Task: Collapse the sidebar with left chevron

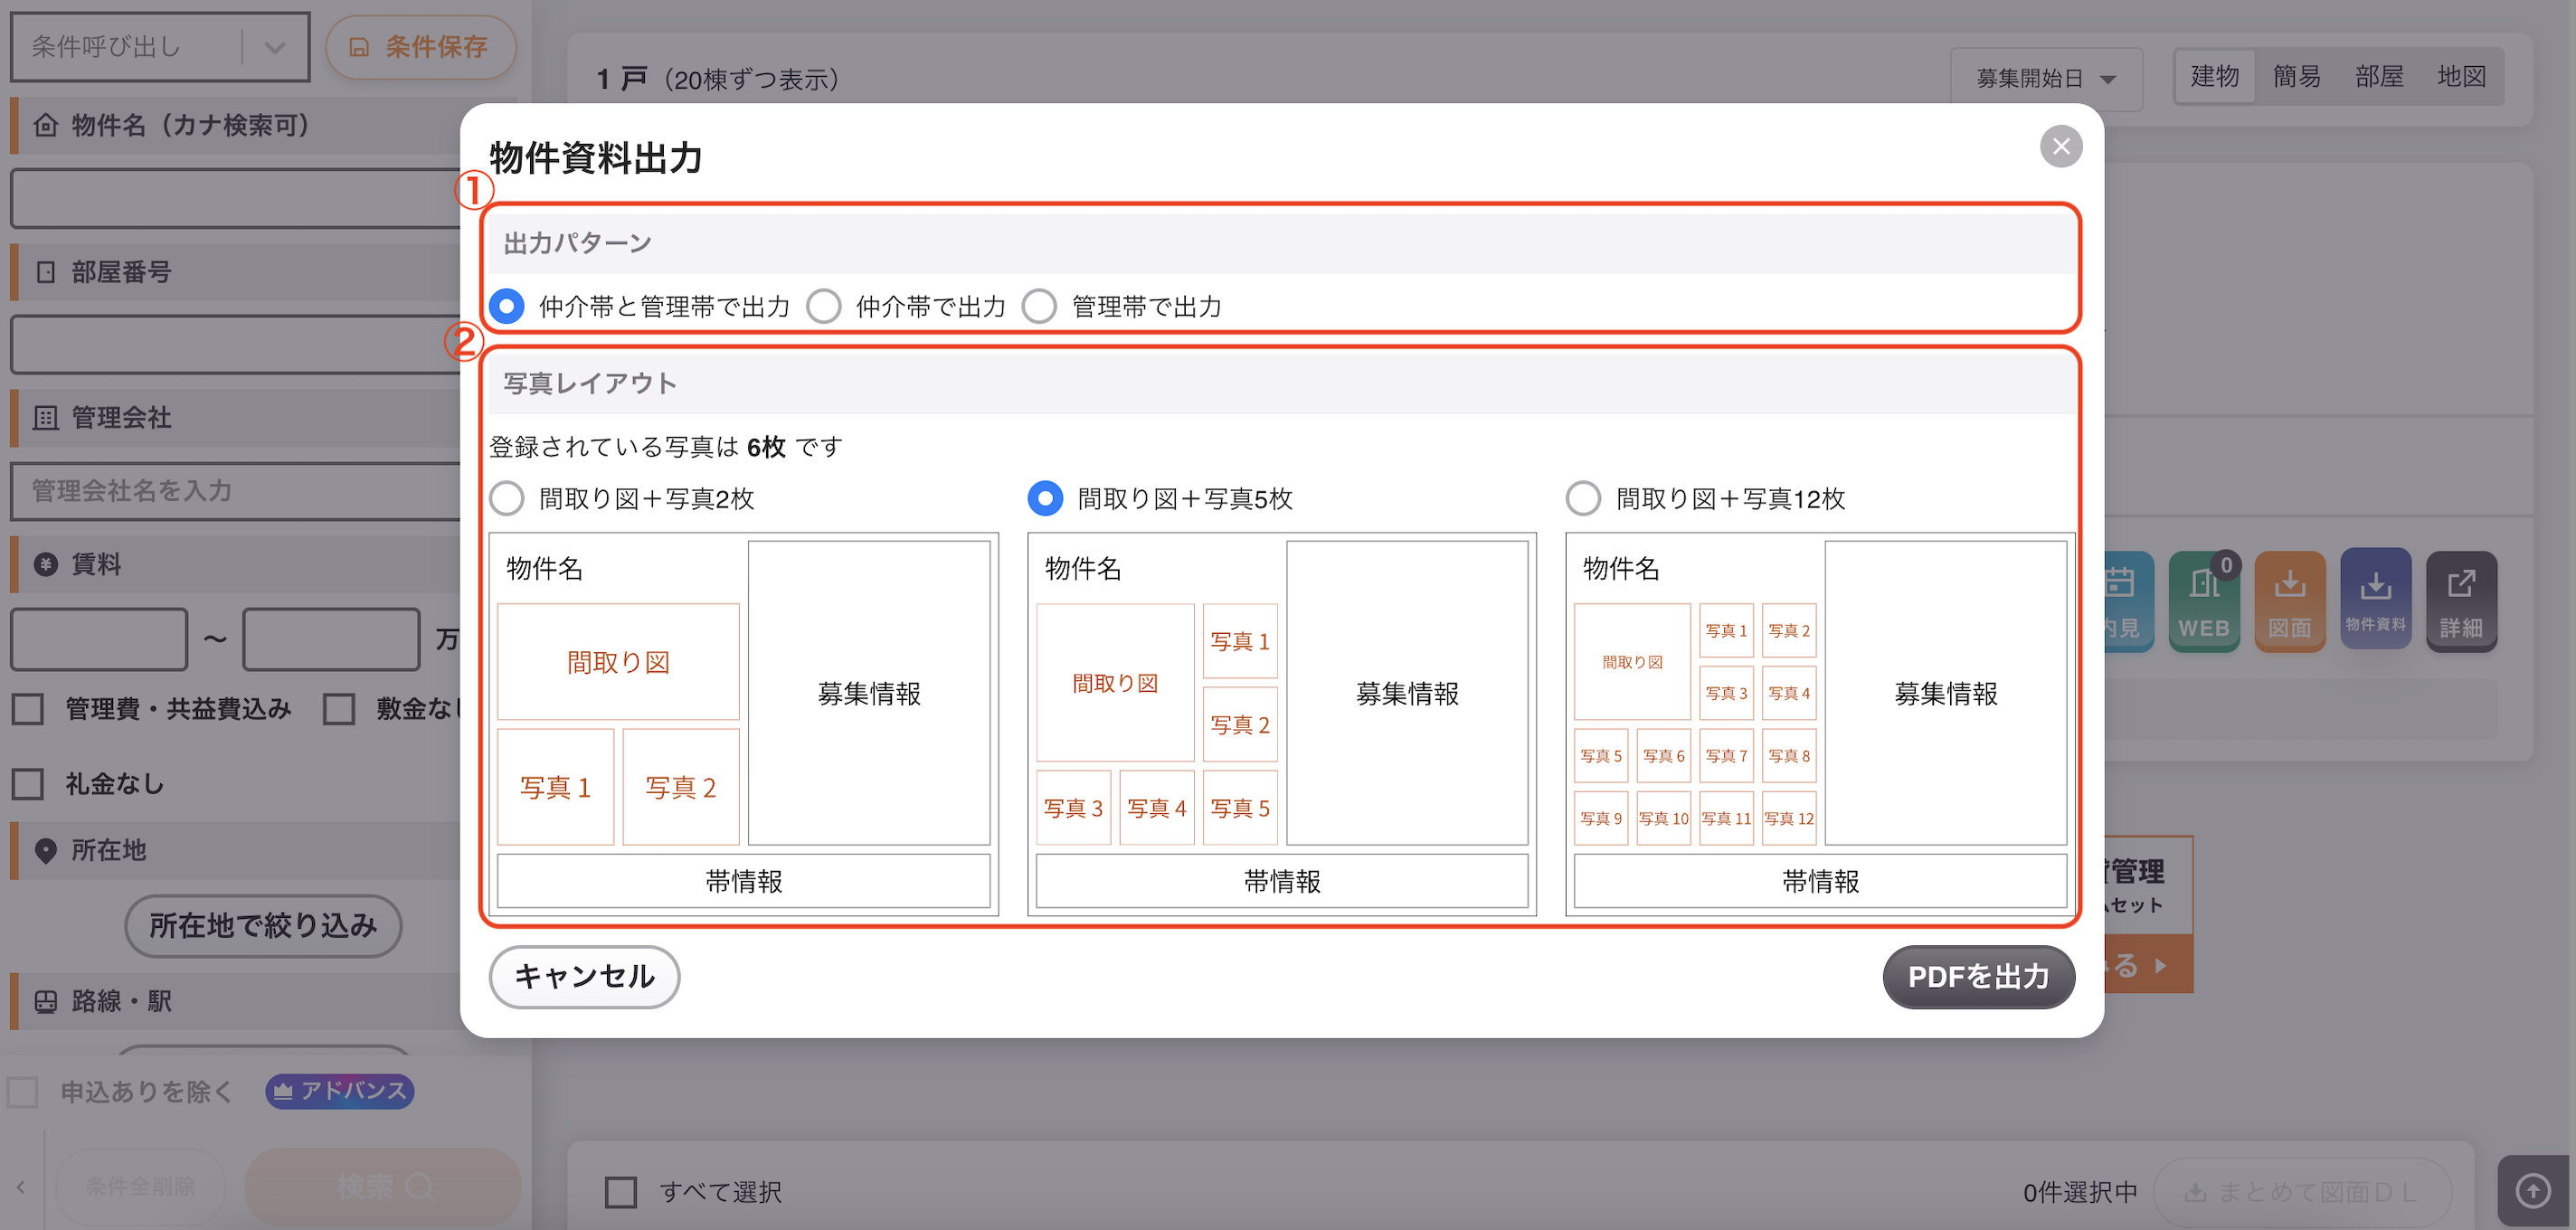Action: pos(21,1187)
